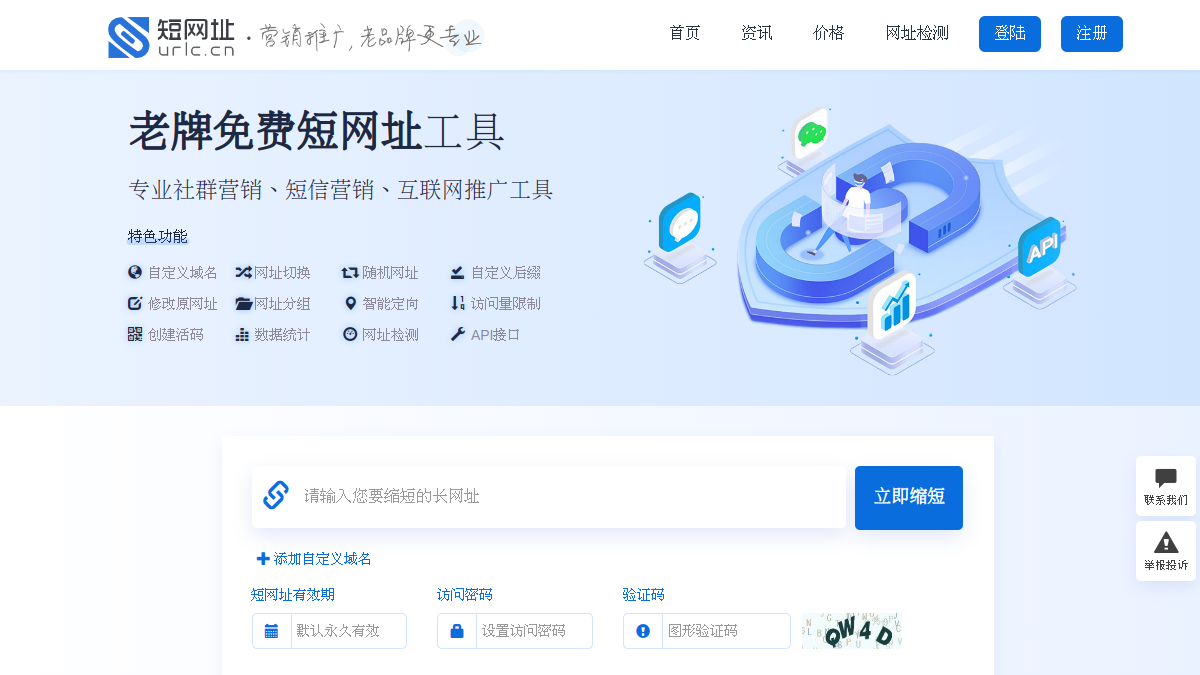This screenshot has width=1200, height=675.
Task: Click the 注册 button
Action: pyautogui.click(x=1092, y=34)
